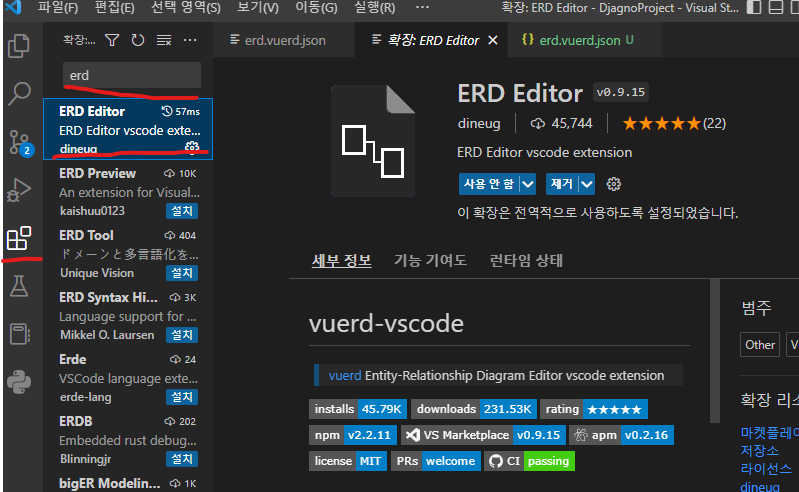Open the Run and Debug view
This screenshot has height=492, width=799.
(19, 190)
